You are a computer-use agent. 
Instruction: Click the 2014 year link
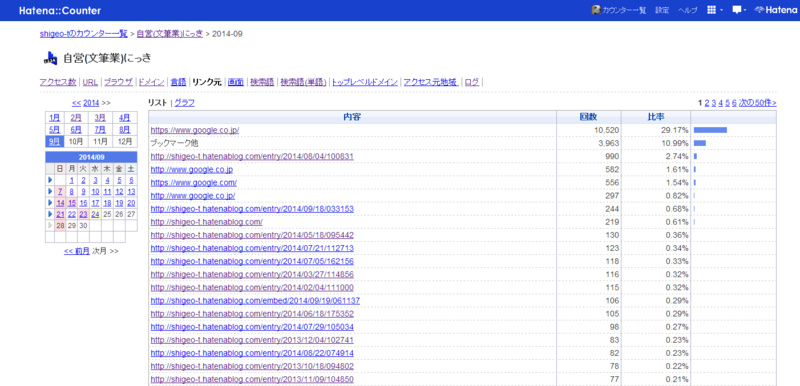91,103
